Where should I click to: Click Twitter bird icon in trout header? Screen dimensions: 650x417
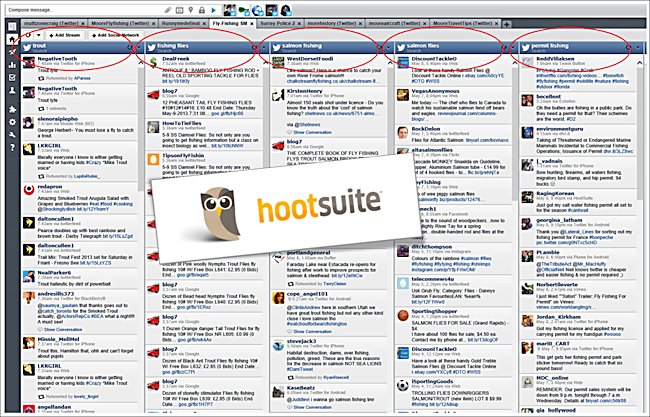pyautogui.click(x=27, y=48)
